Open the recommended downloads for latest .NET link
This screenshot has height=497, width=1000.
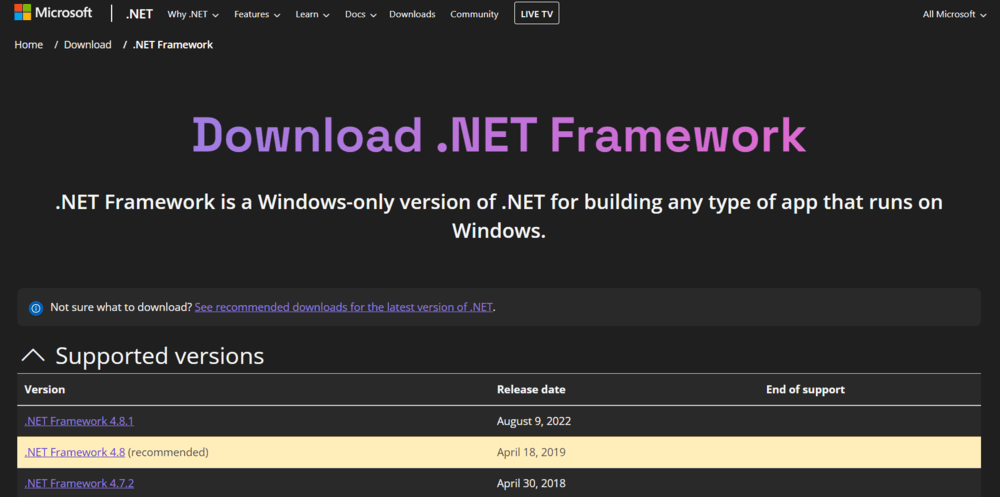(343, 307)
